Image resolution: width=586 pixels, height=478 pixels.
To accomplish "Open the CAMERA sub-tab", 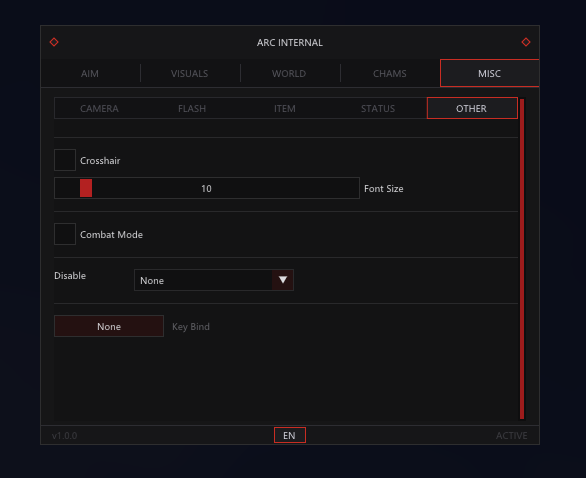I will (x=99, y=108).
